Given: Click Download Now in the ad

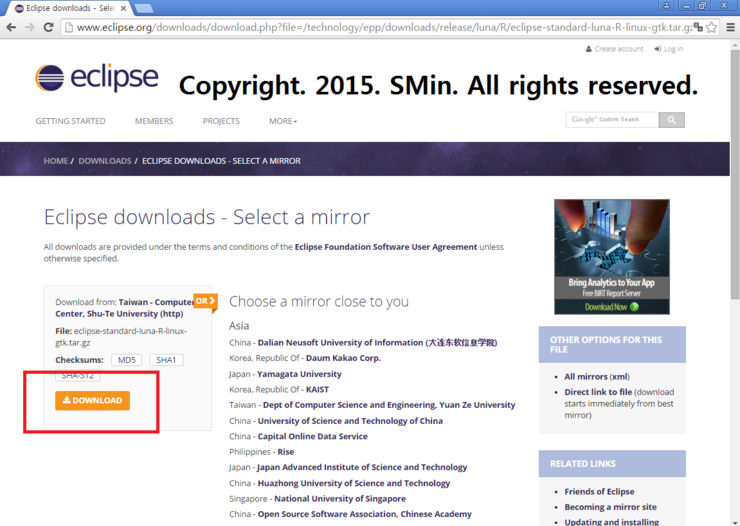Looking at the screenshot, I should point(612,307).
